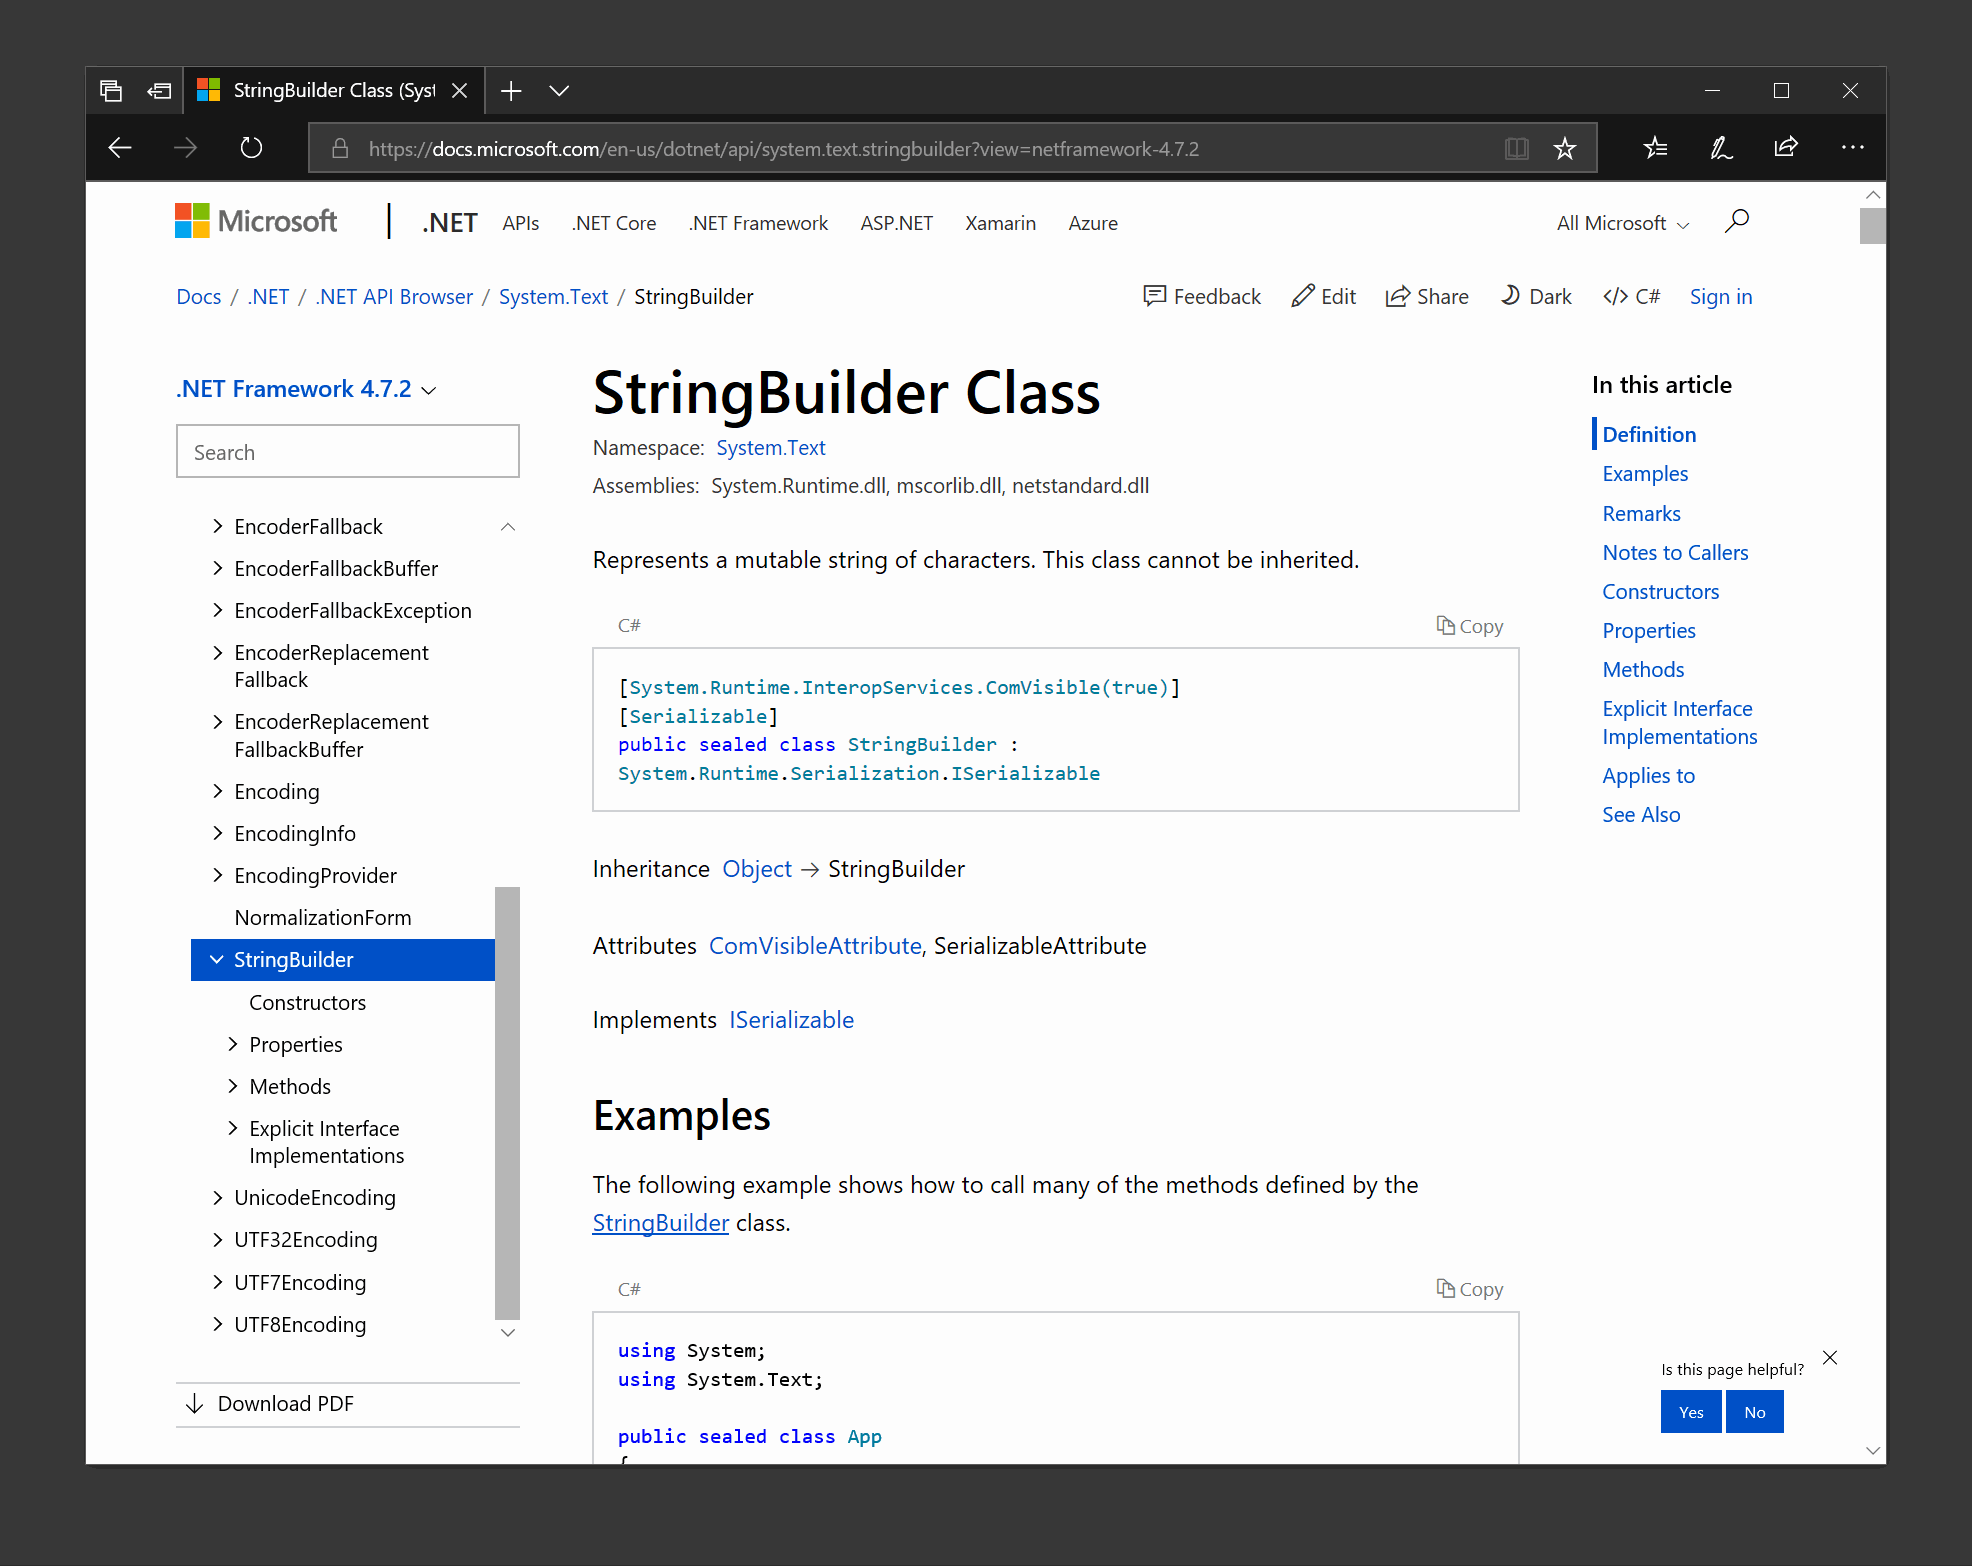Collapse the StringBuilder tree node
Image resolution: width=1972 pixels, height=1566 pixels.
(217, 959)
